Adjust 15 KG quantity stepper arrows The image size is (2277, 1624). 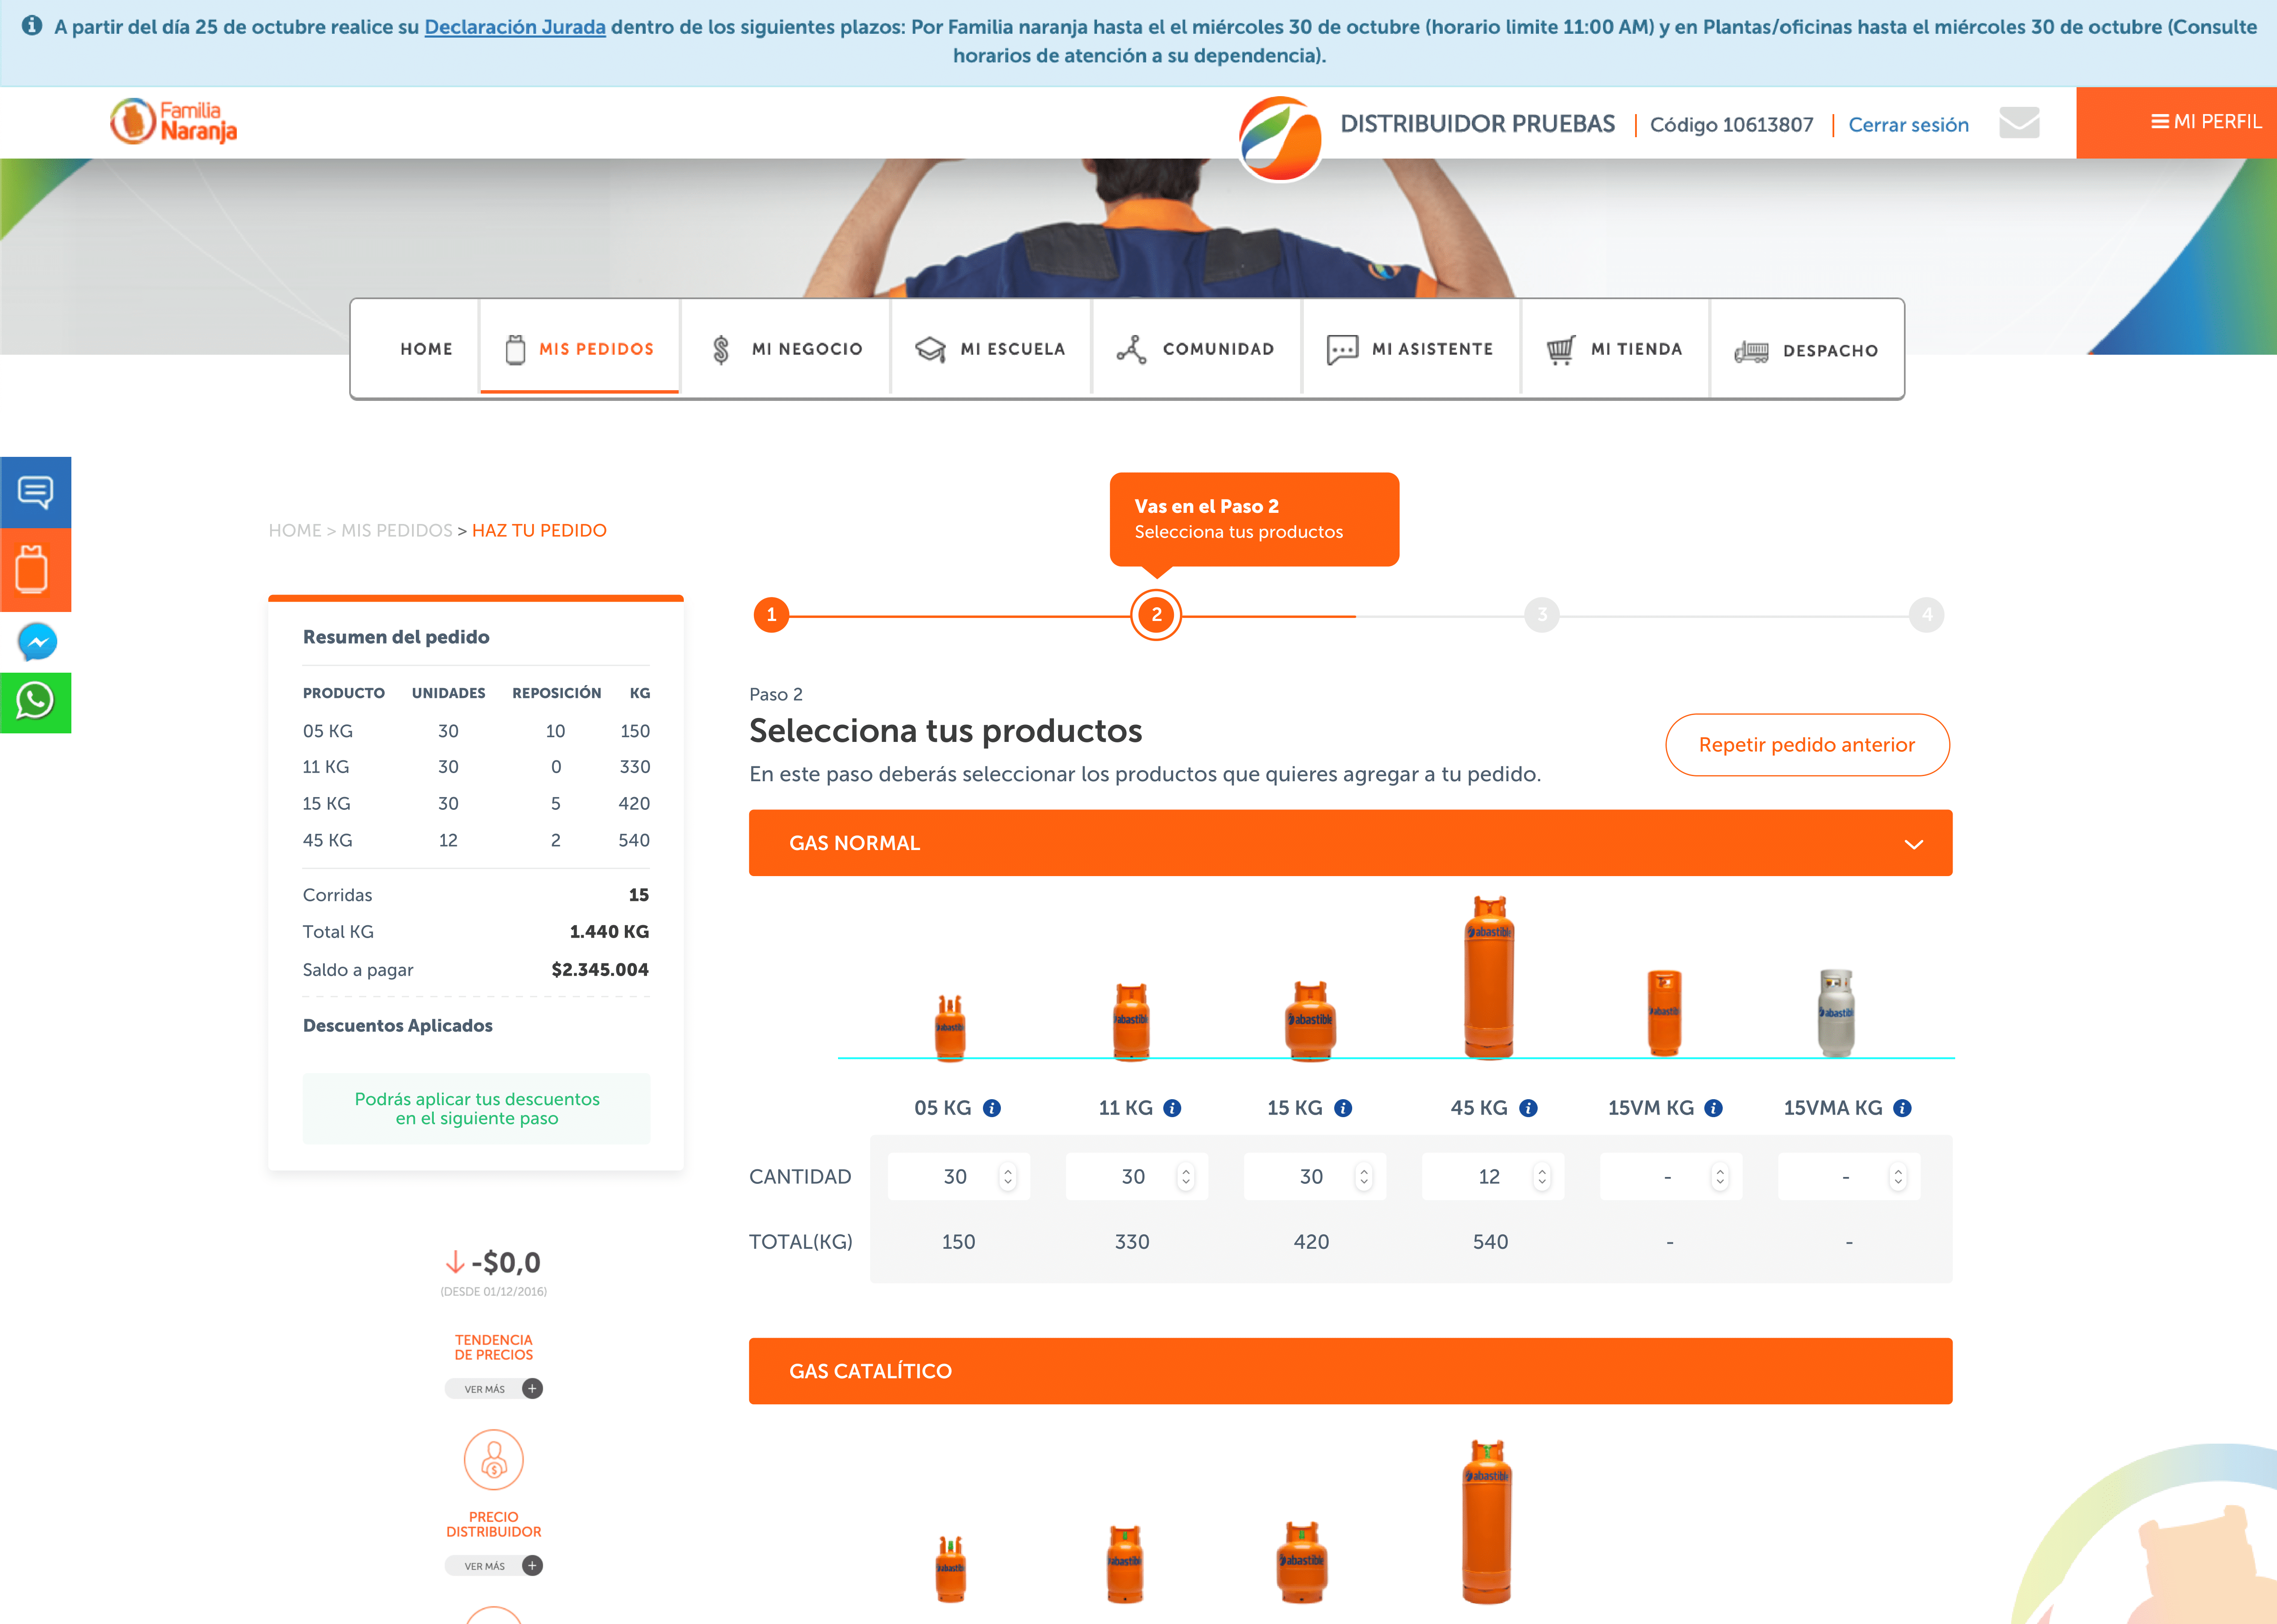coord(1364,1177)
